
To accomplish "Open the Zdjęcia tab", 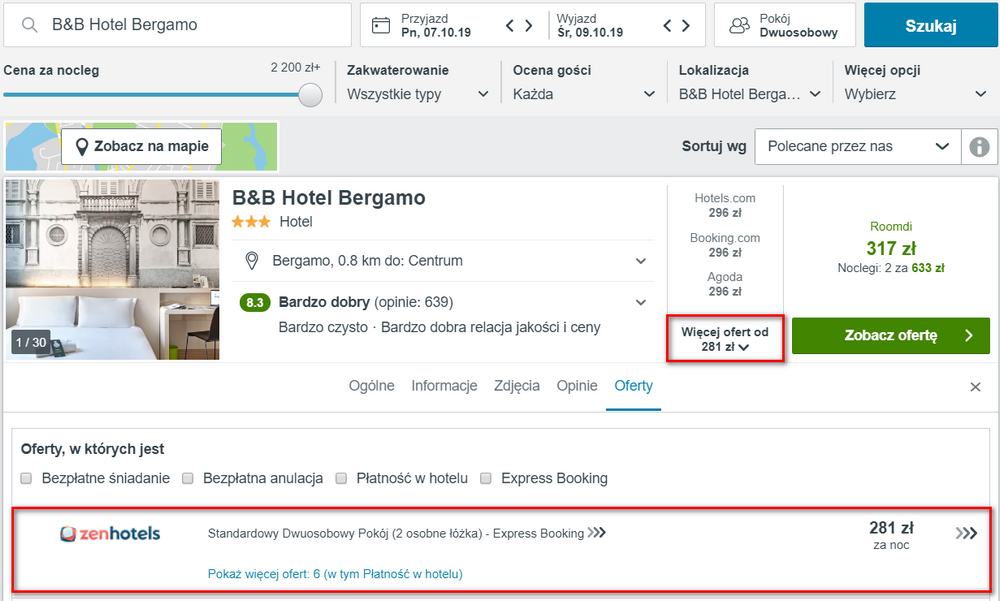I will 517,386.
